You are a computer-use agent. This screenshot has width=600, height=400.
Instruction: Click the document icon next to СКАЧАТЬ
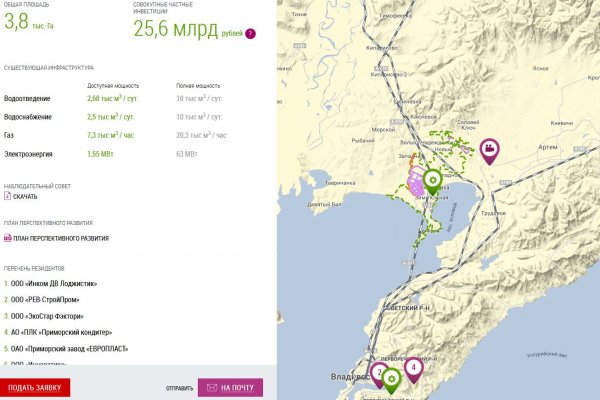click(x=7, y=196)
